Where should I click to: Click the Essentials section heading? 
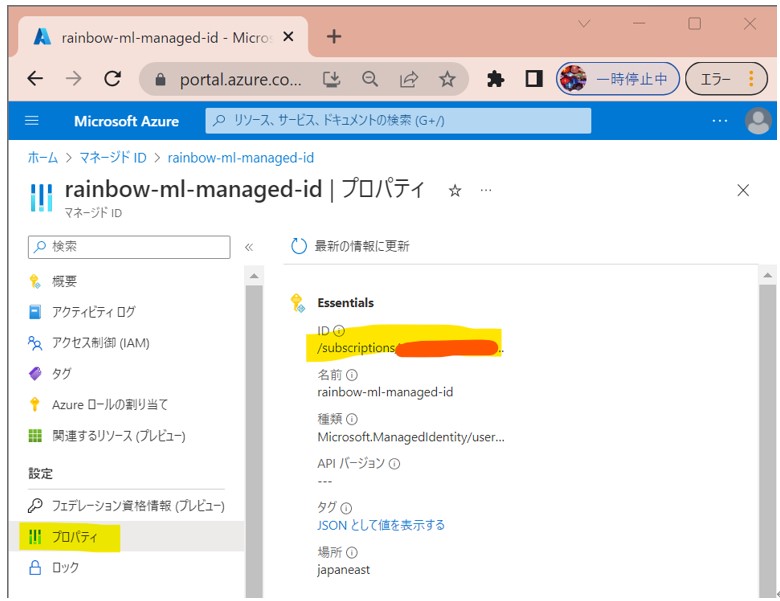pos(345,302)
